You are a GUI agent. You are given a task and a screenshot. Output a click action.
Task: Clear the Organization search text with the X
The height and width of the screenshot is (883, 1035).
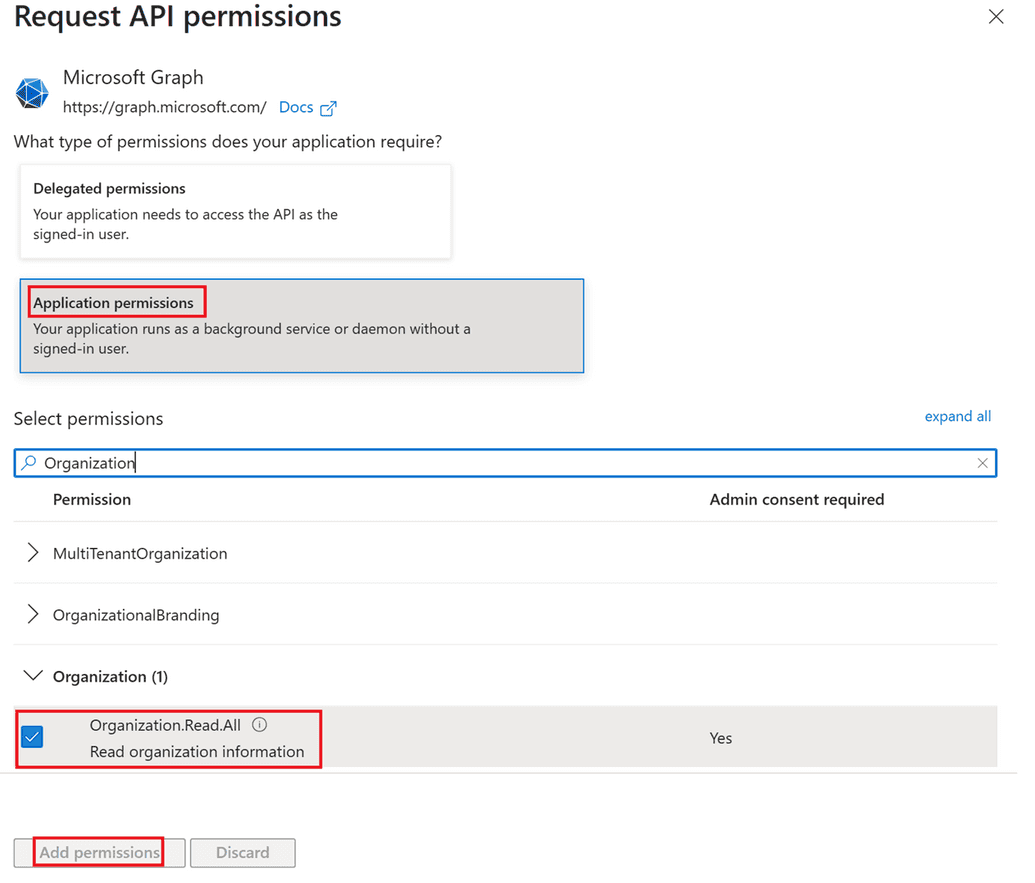982,463
